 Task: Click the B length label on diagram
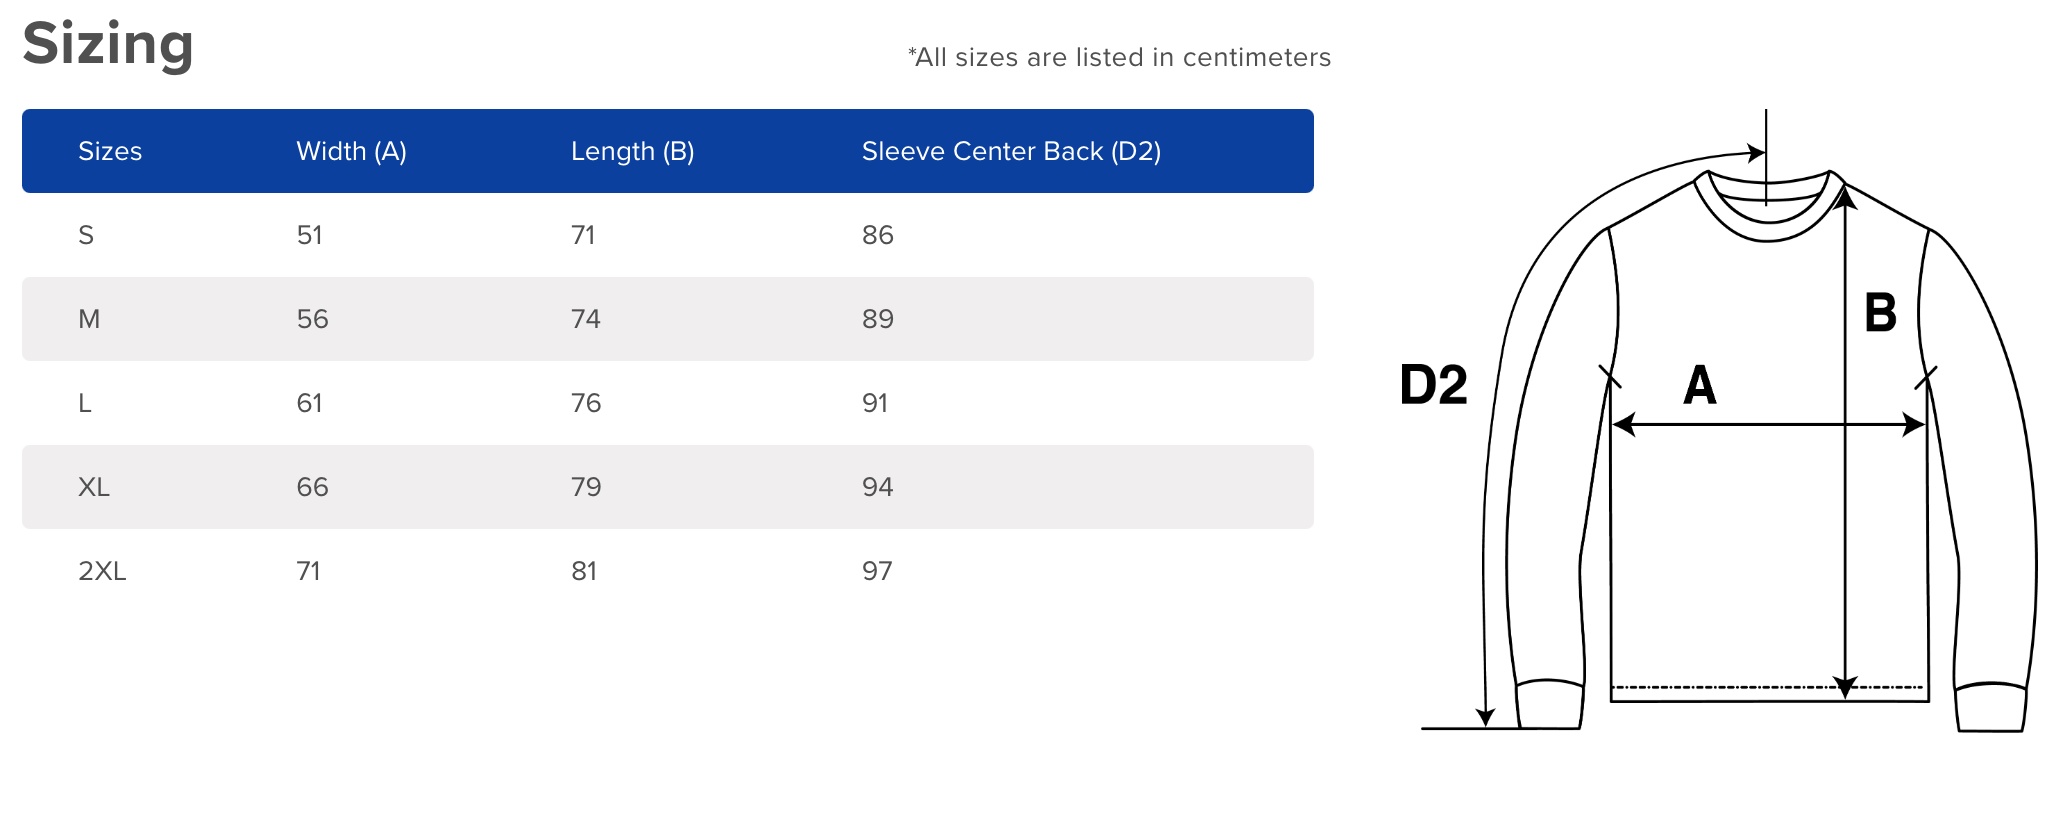pyautogui.click(x=1881, y=312)
